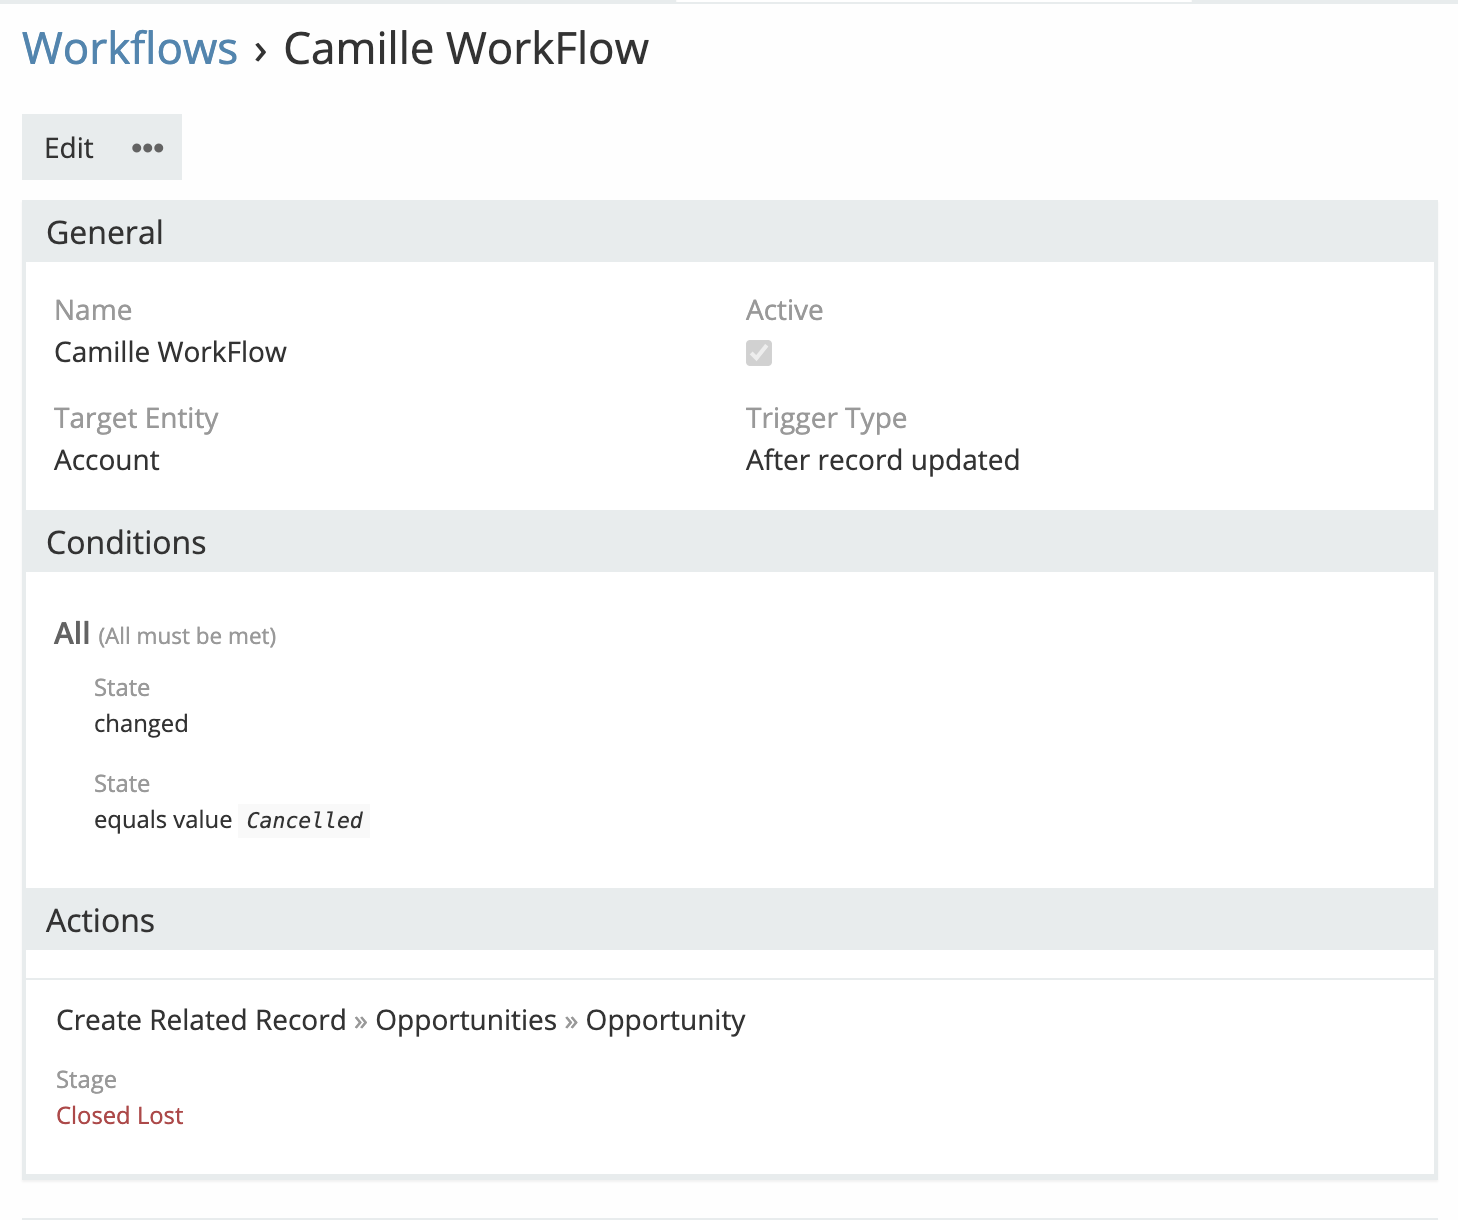Go back to the Workflows list link
This screenshot has width=1458, height=1220.
click(x=130, y=48)
